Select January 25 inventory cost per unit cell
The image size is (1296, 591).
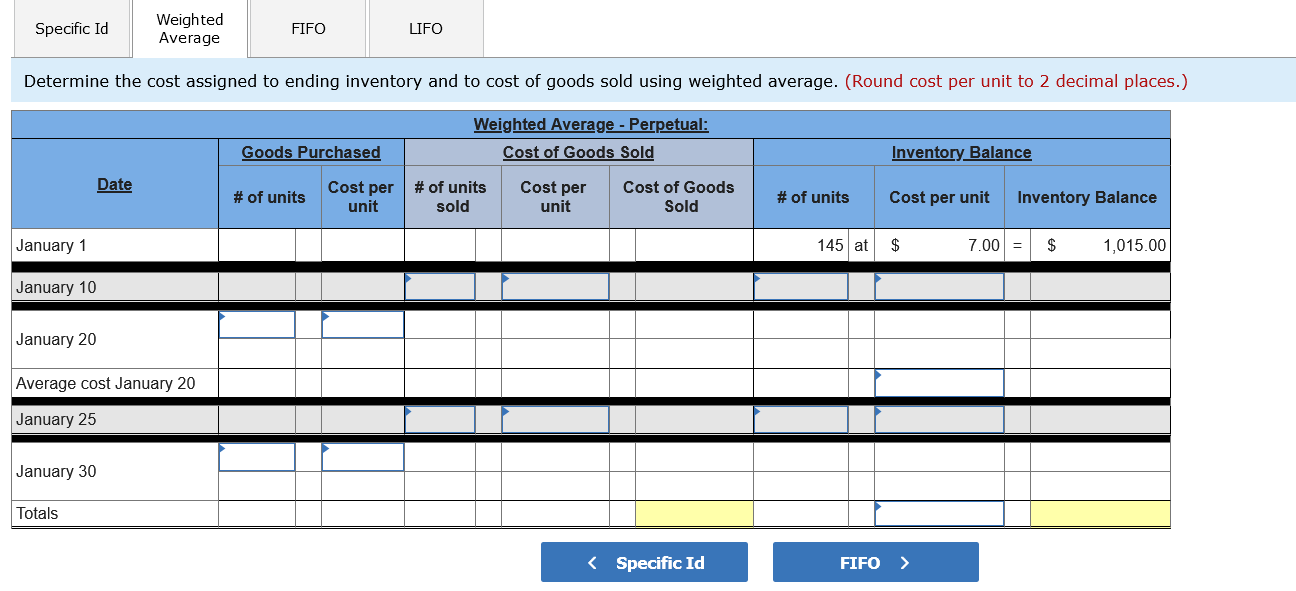(x=939, y=419)
